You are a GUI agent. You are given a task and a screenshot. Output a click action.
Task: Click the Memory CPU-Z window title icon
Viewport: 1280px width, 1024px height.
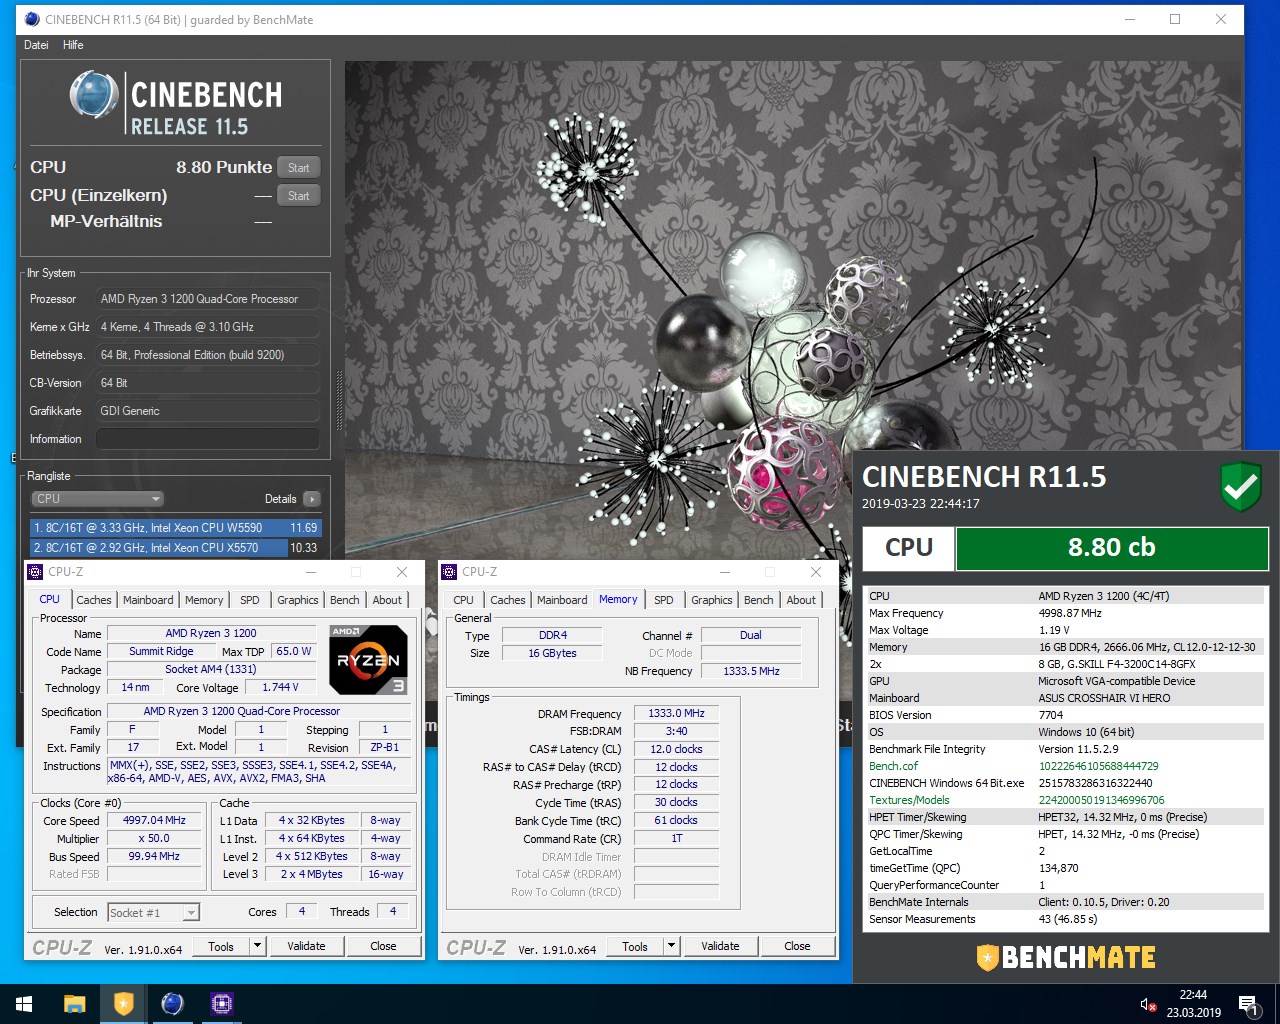(450, 572)
